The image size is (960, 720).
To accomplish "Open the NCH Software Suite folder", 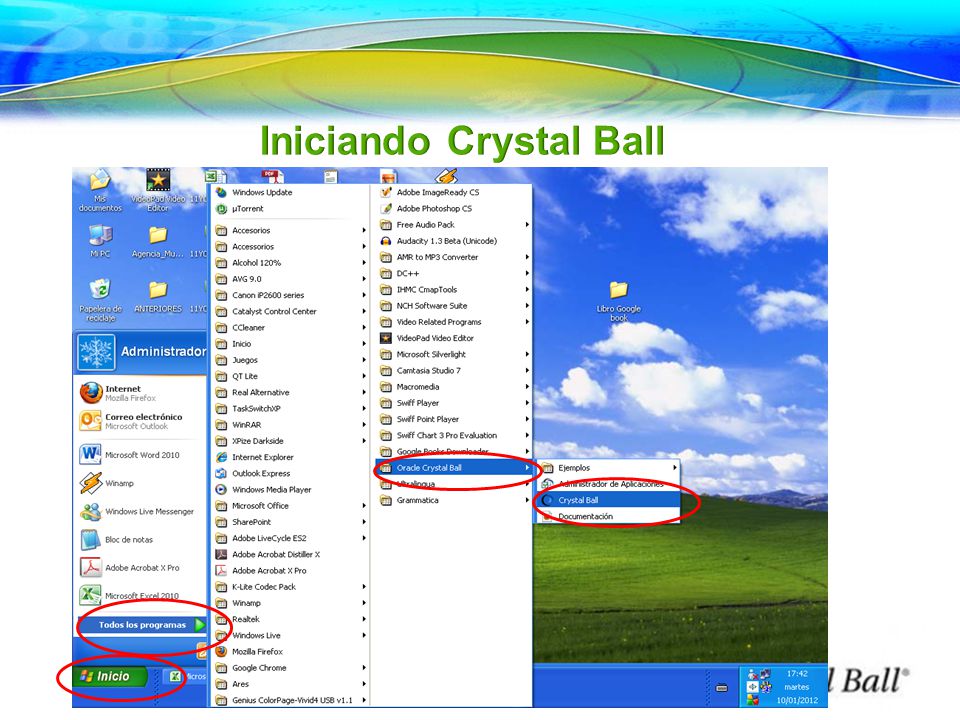I will [454, 306].
